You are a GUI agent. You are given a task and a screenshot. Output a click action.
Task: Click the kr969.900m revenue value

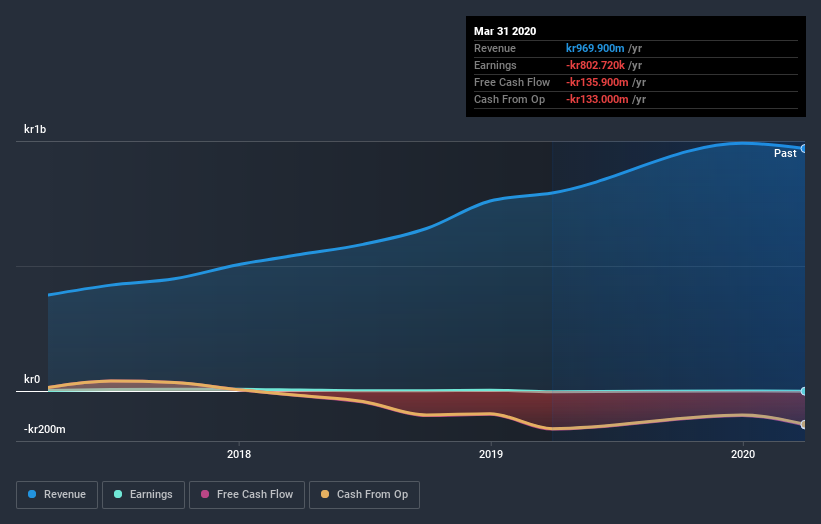point(595,48)
